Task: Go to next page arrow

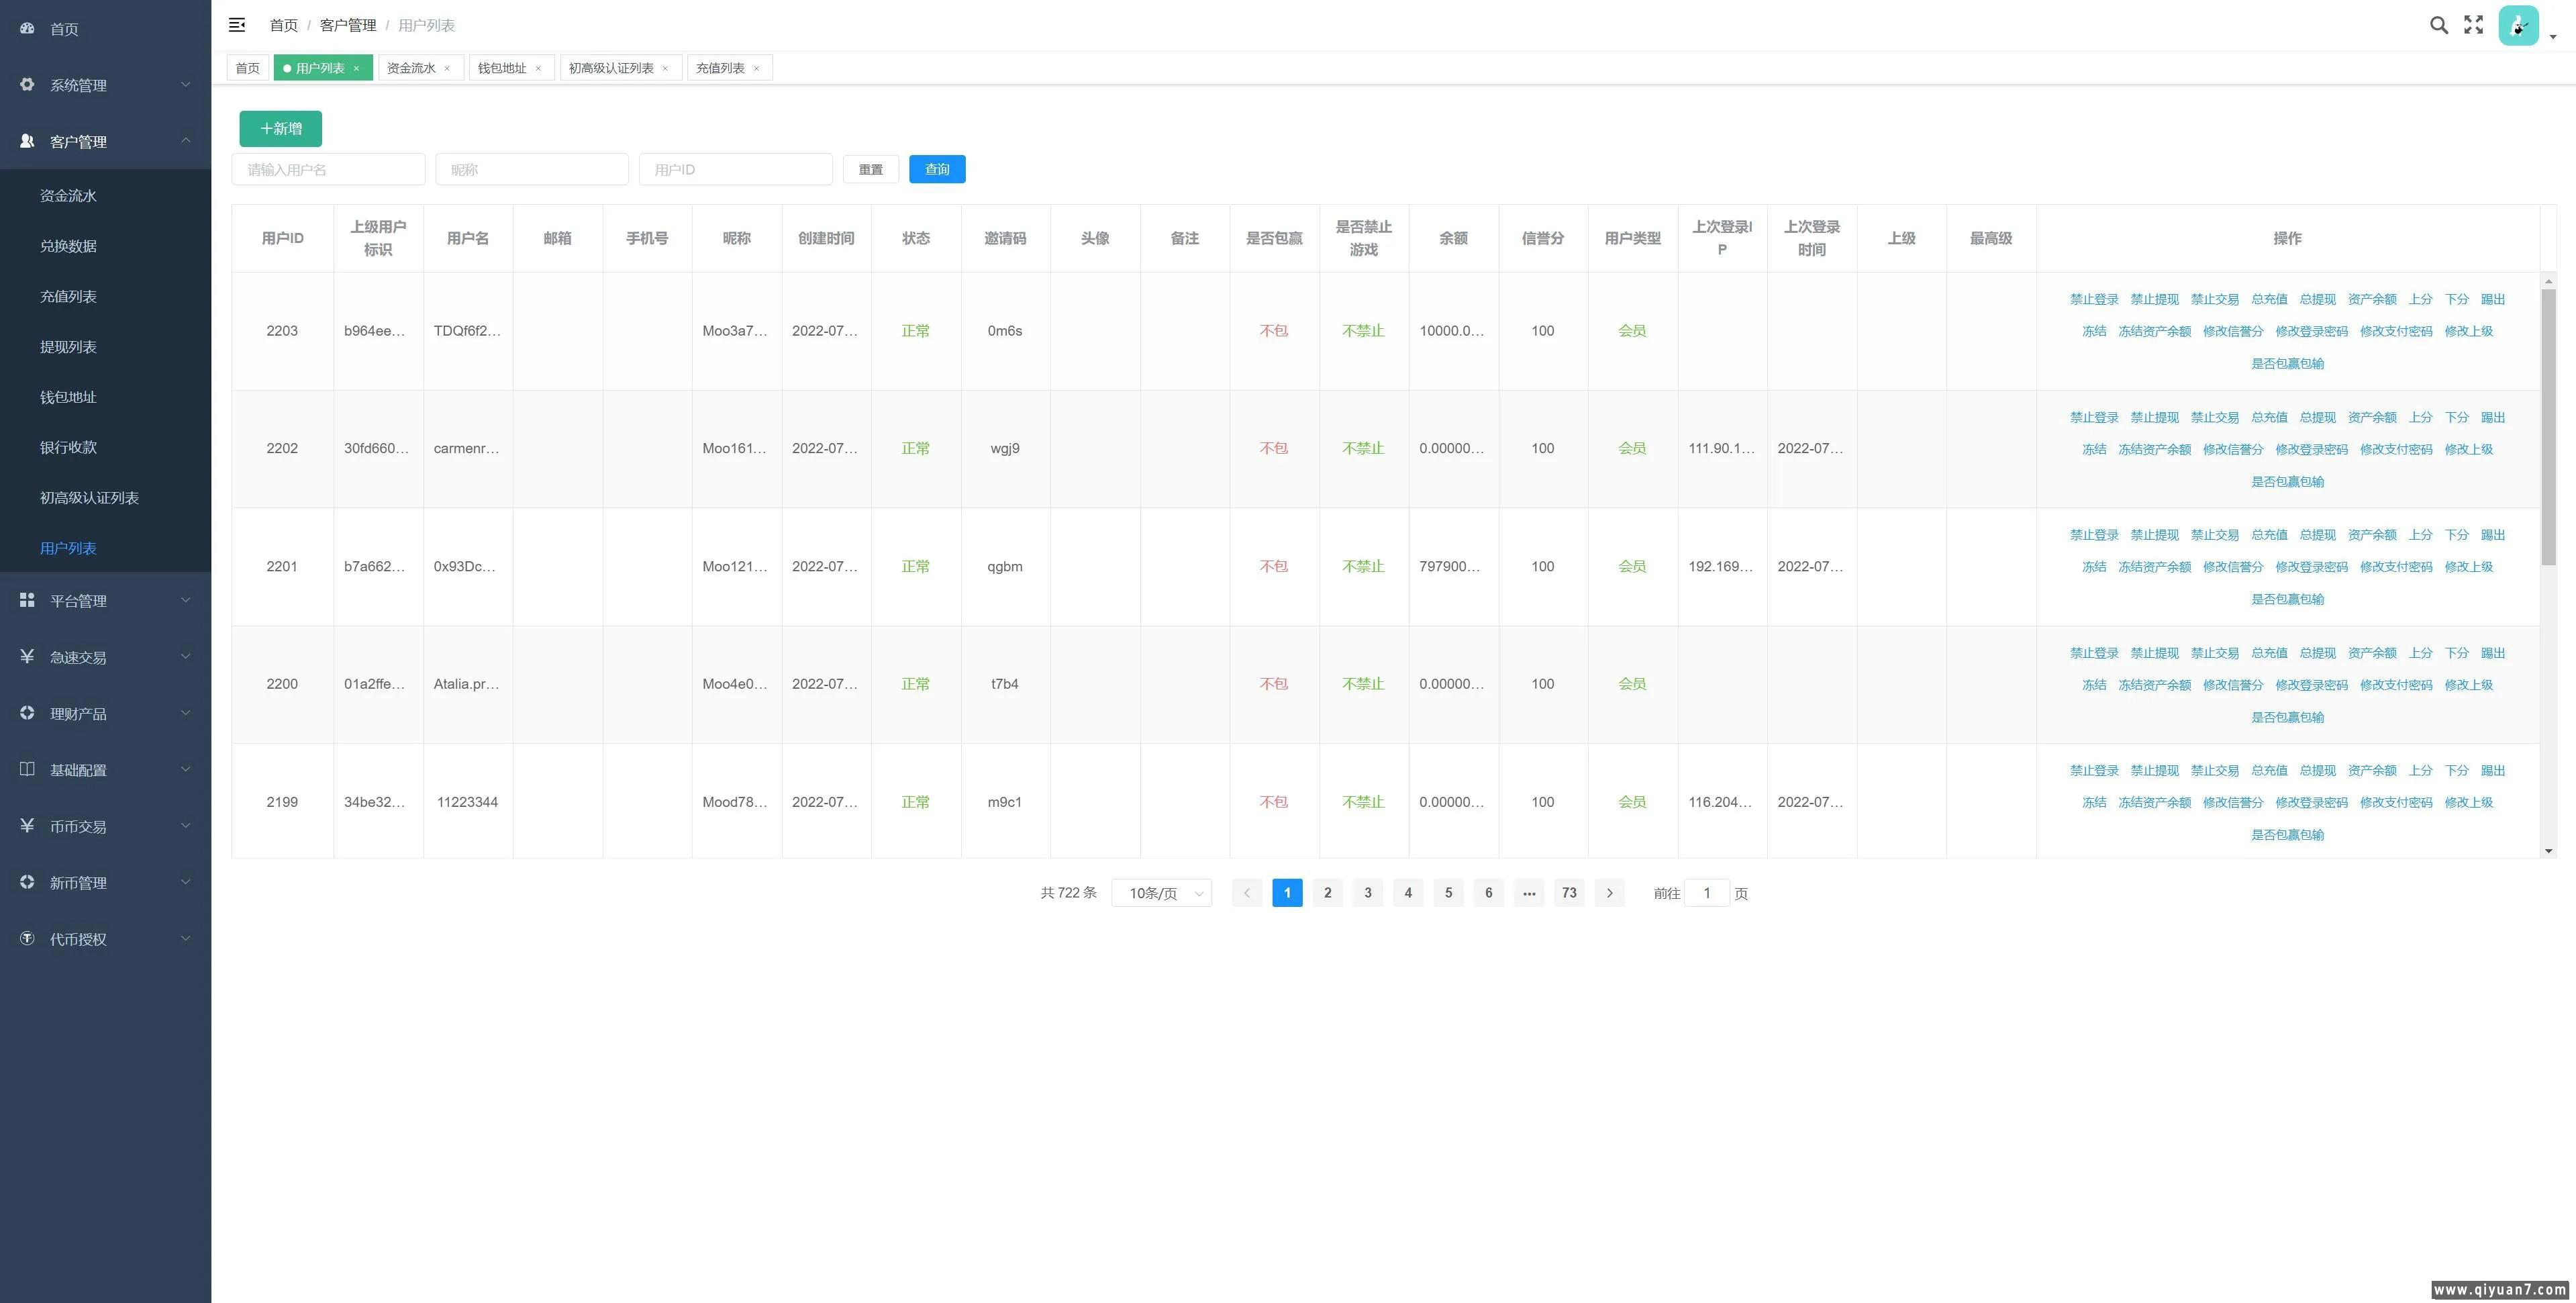Action: tap(1609, 893)
